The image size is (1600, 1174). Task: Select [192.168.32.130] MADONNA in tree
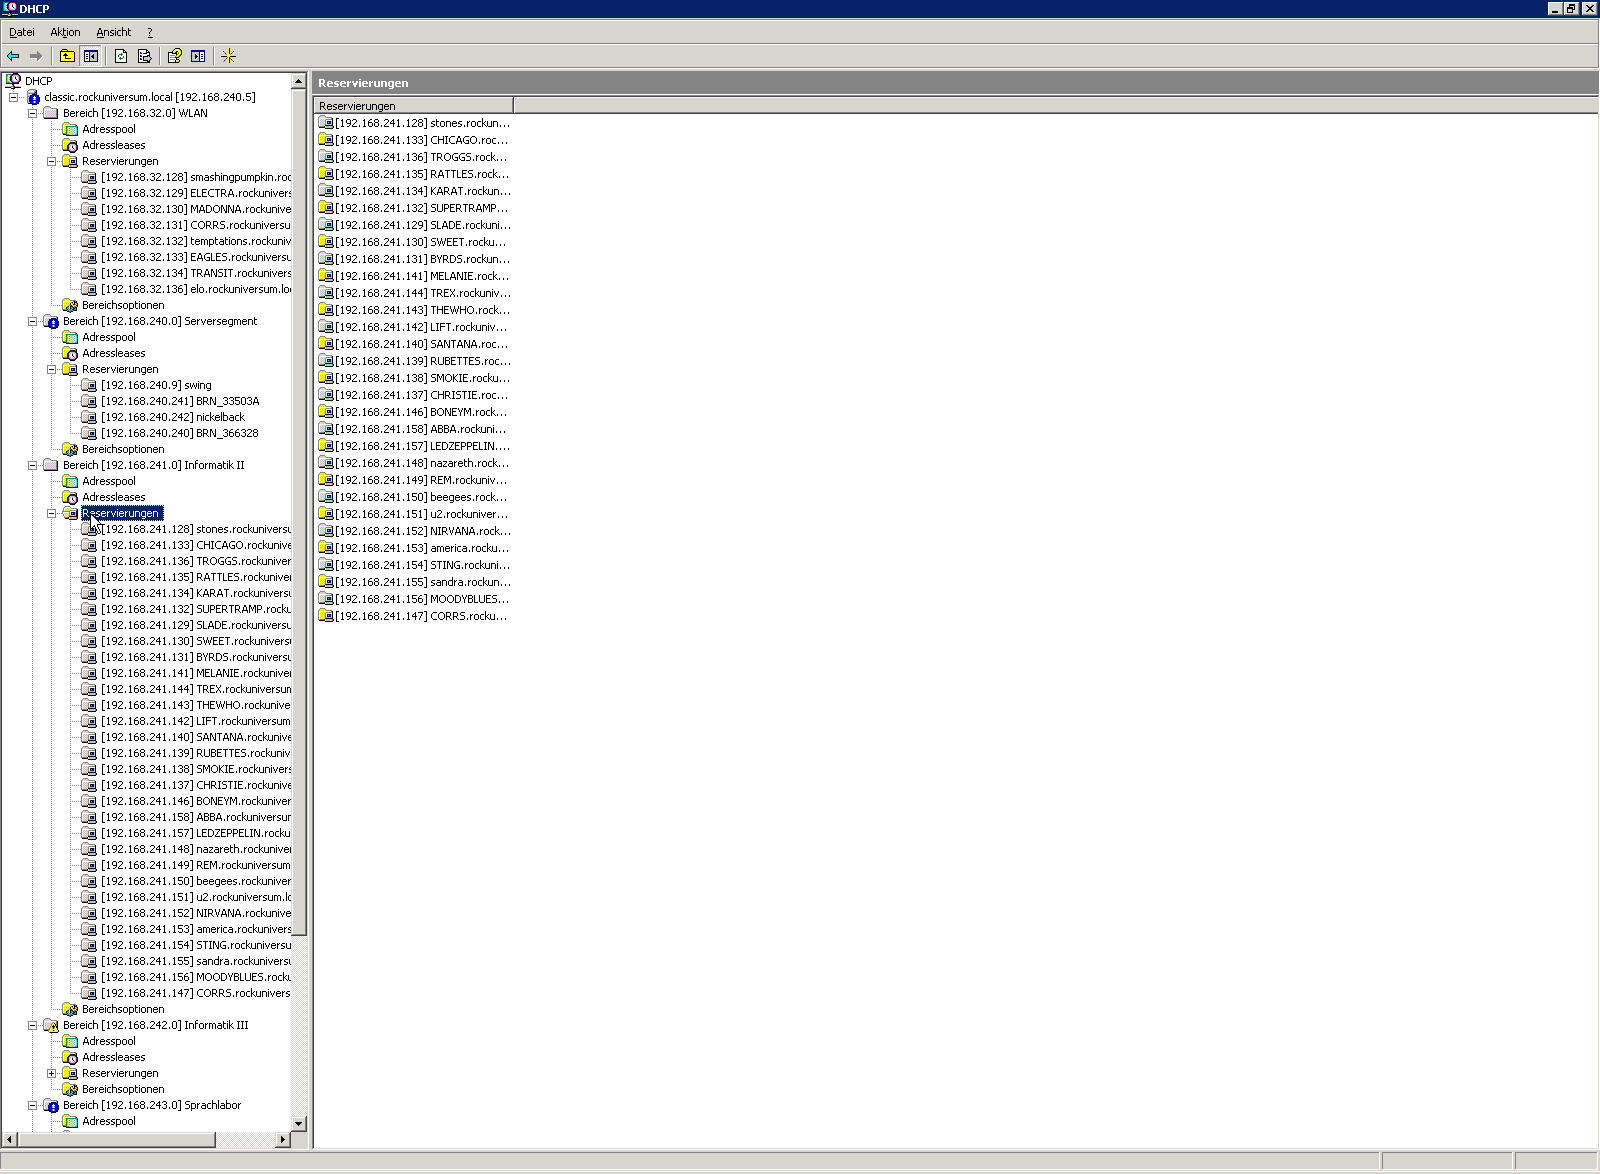click(x=195, y=209)
